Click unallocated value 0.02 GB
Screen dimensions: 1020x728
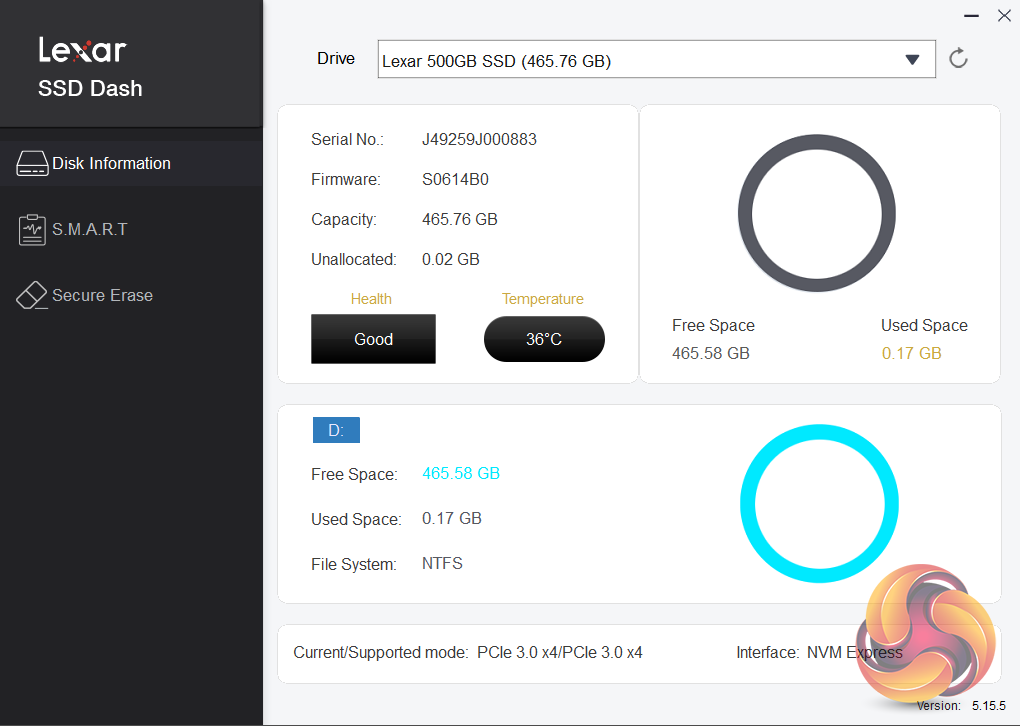click(451, 260)
